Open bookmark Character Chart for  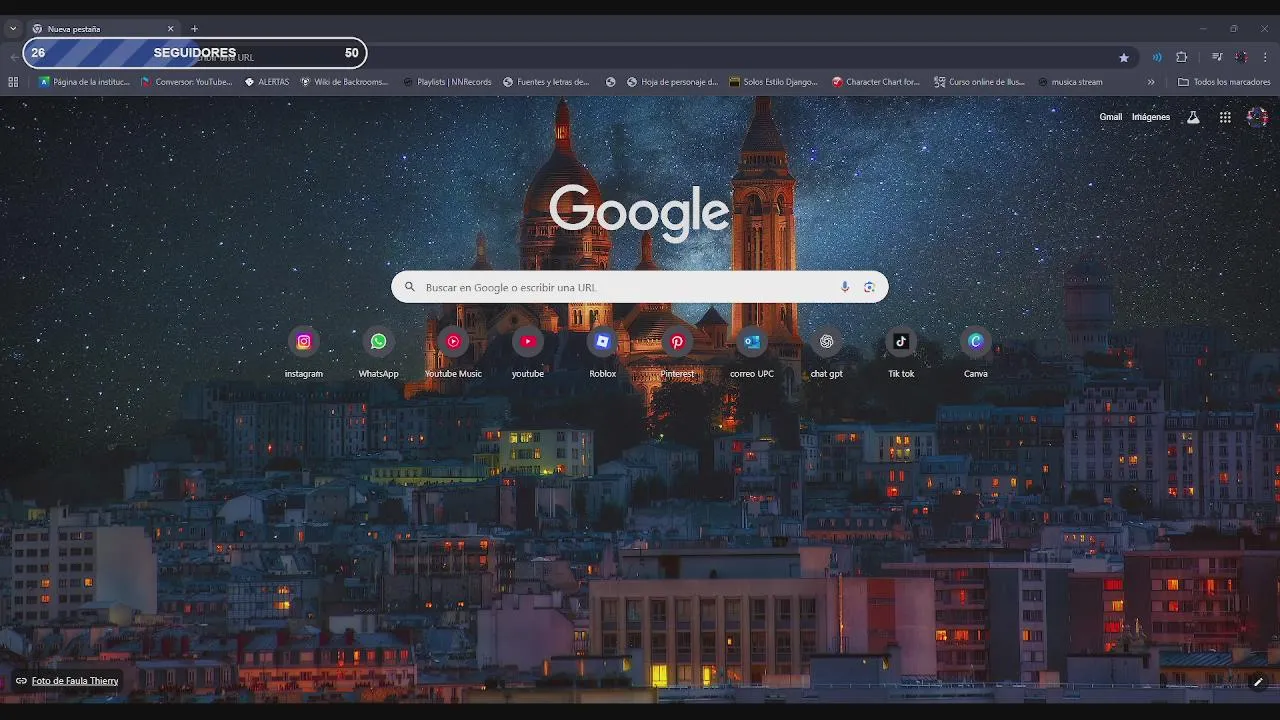[876, 82]
